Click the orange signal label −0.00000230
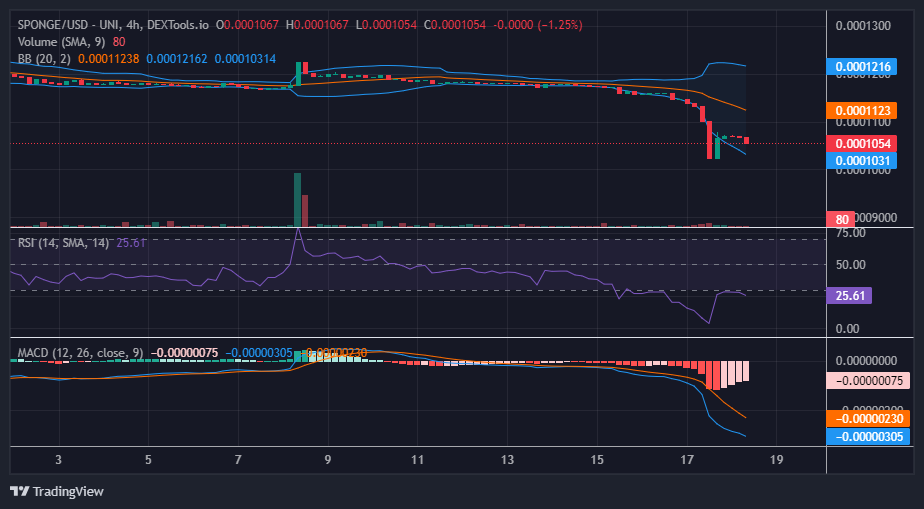Screen dimensions: 924x509 (869, 419)
